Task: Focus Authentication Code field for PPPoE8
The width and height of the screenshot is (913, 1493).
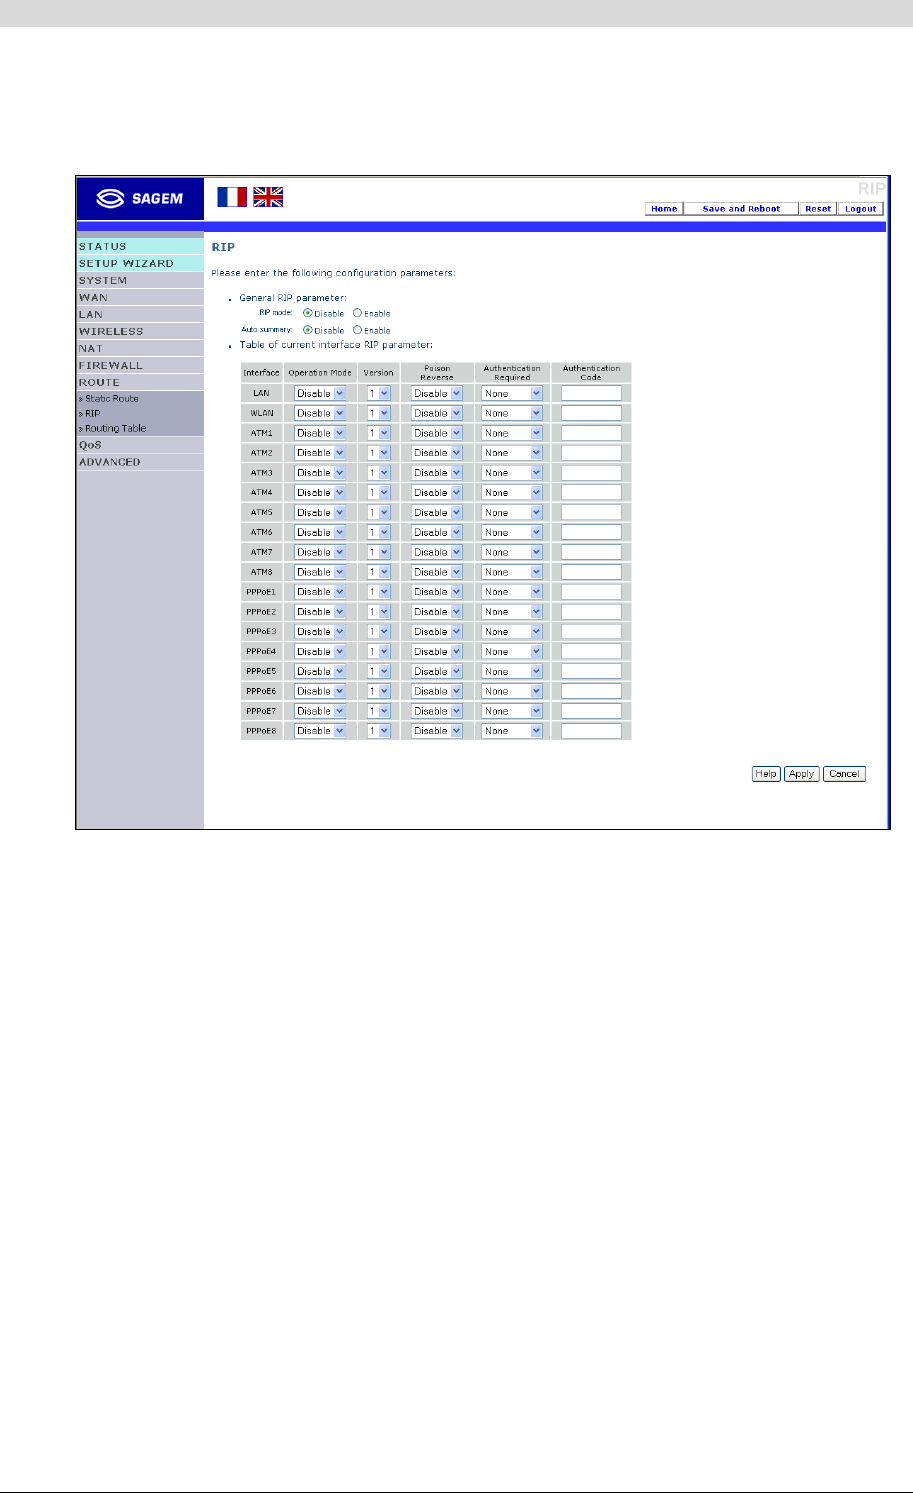Action: (591, 731)
